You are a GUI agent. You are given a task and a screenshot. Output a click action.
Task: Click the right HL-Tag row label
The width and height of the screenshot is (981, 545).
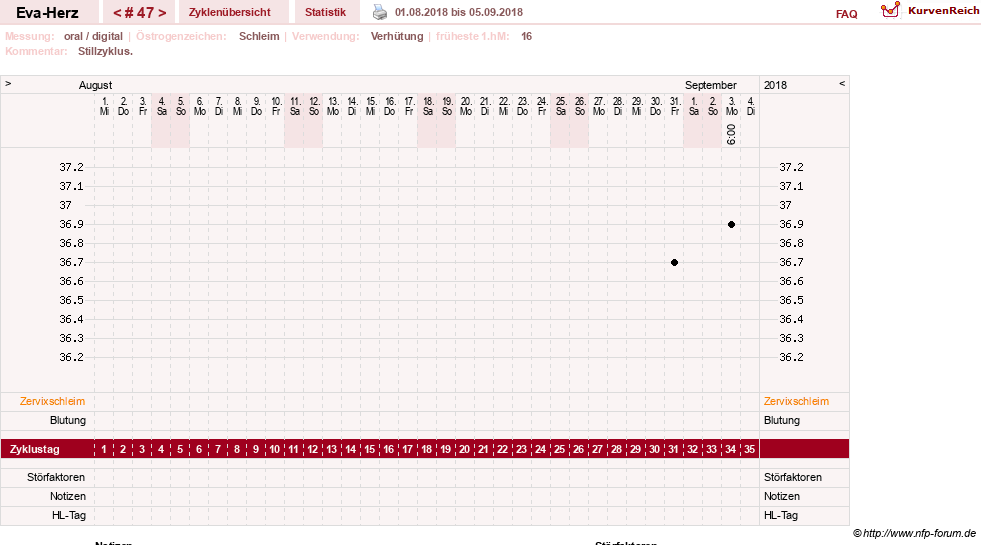[x=781, y=515]
